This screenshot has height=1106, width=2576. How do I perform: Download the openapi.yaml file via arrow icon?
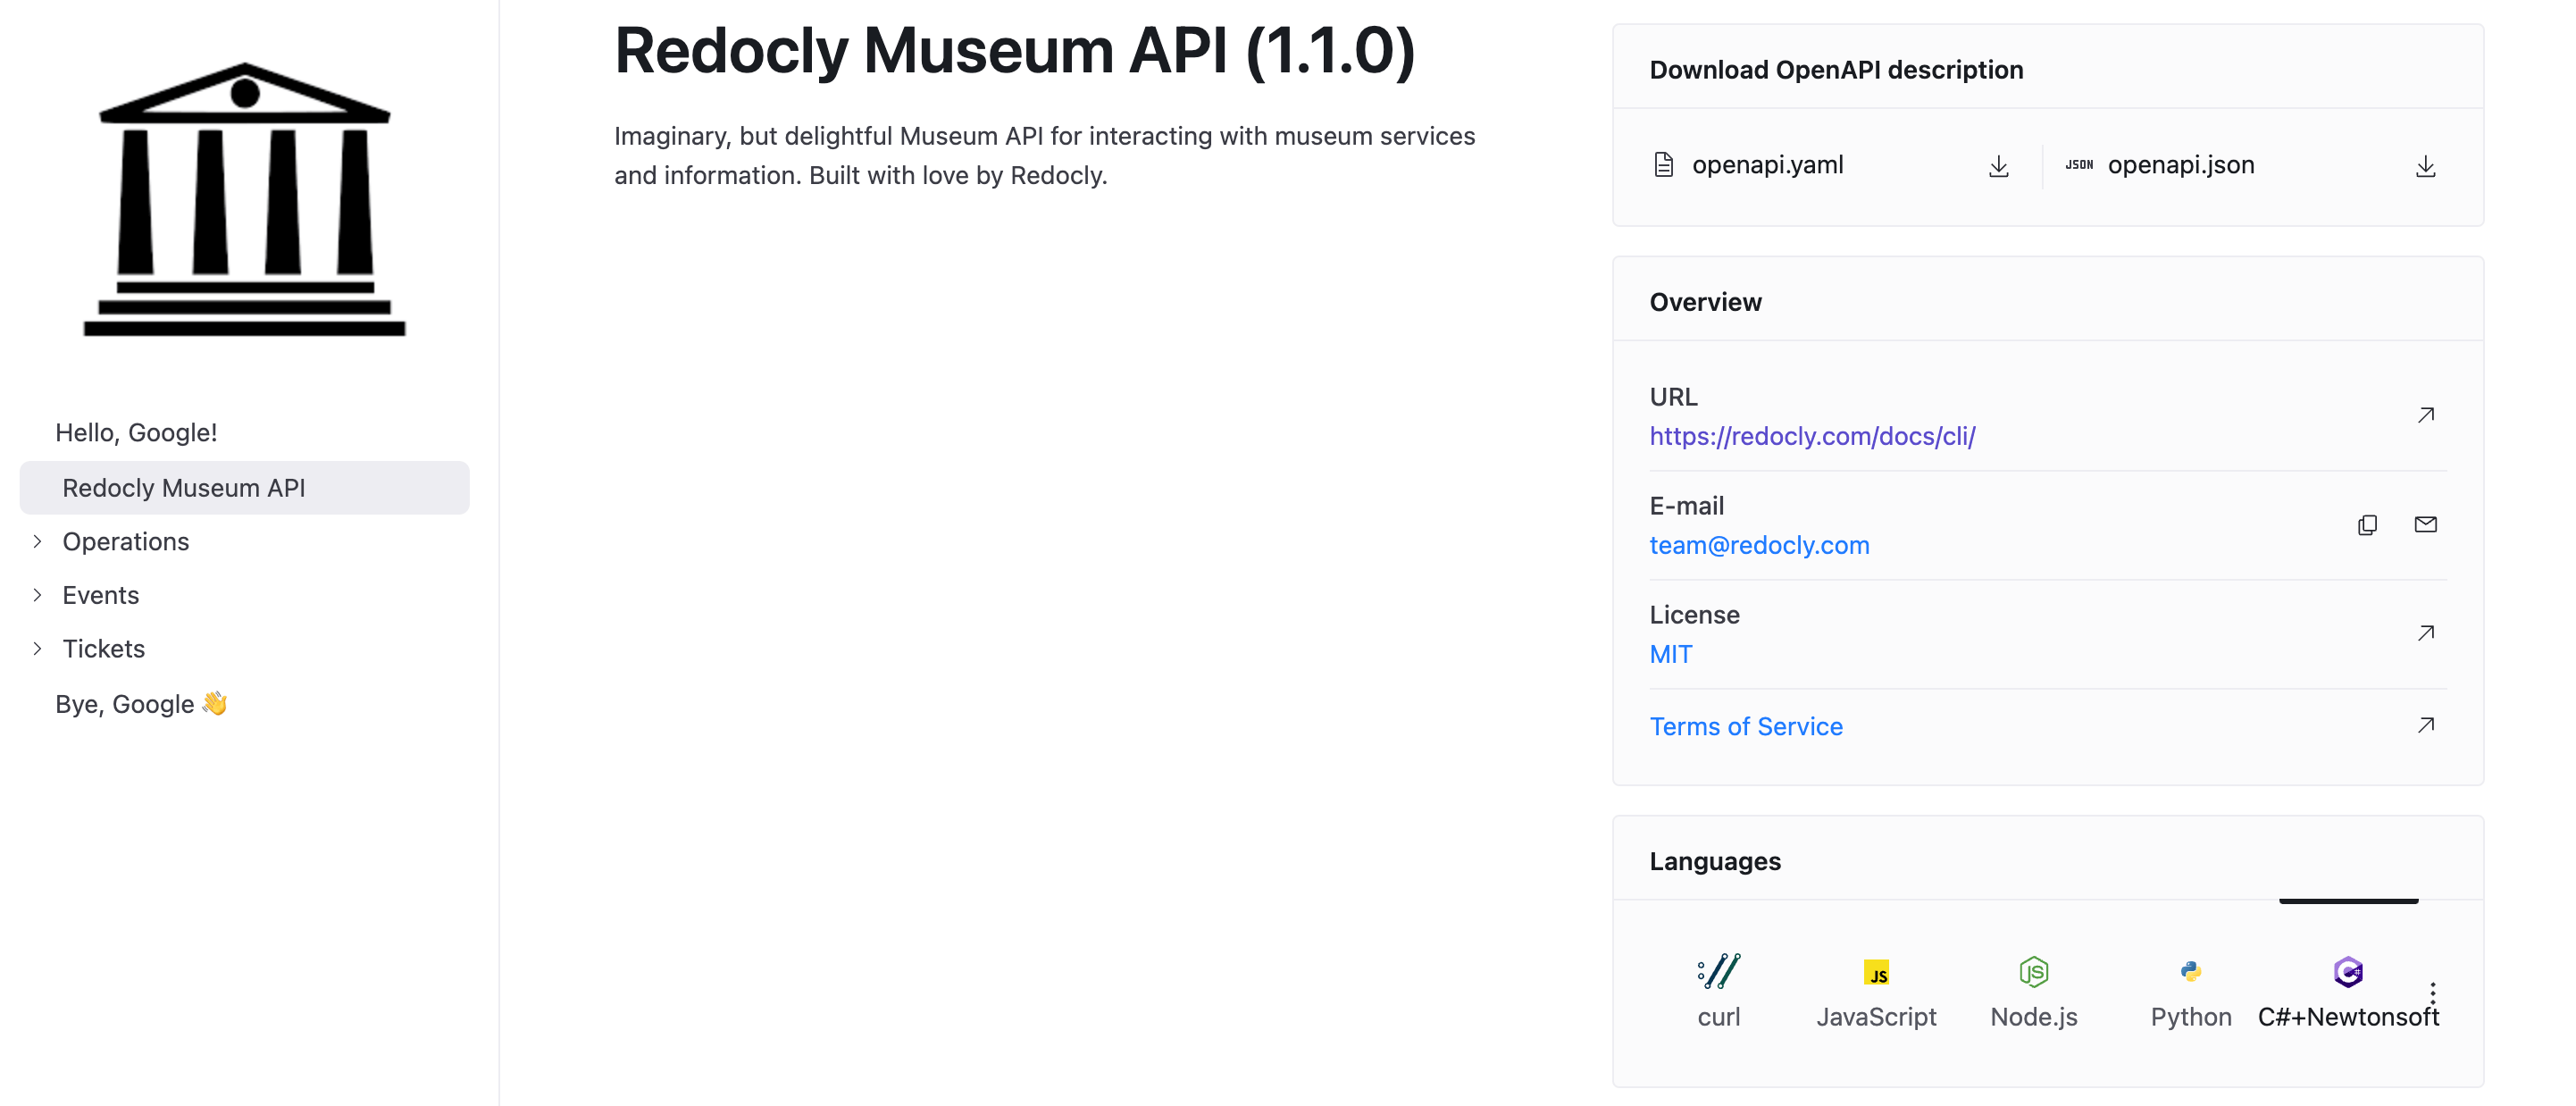click(x=1998, y=166)
